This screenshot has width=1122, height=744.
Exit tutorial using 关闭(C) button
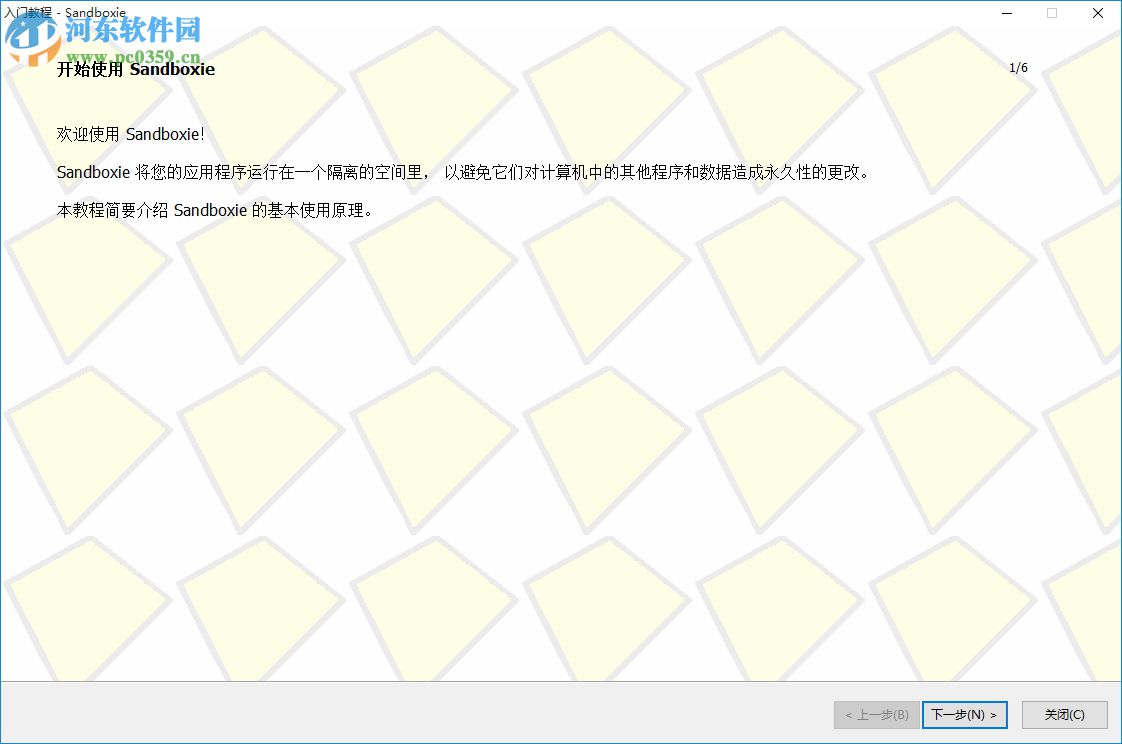point(1063,714)
